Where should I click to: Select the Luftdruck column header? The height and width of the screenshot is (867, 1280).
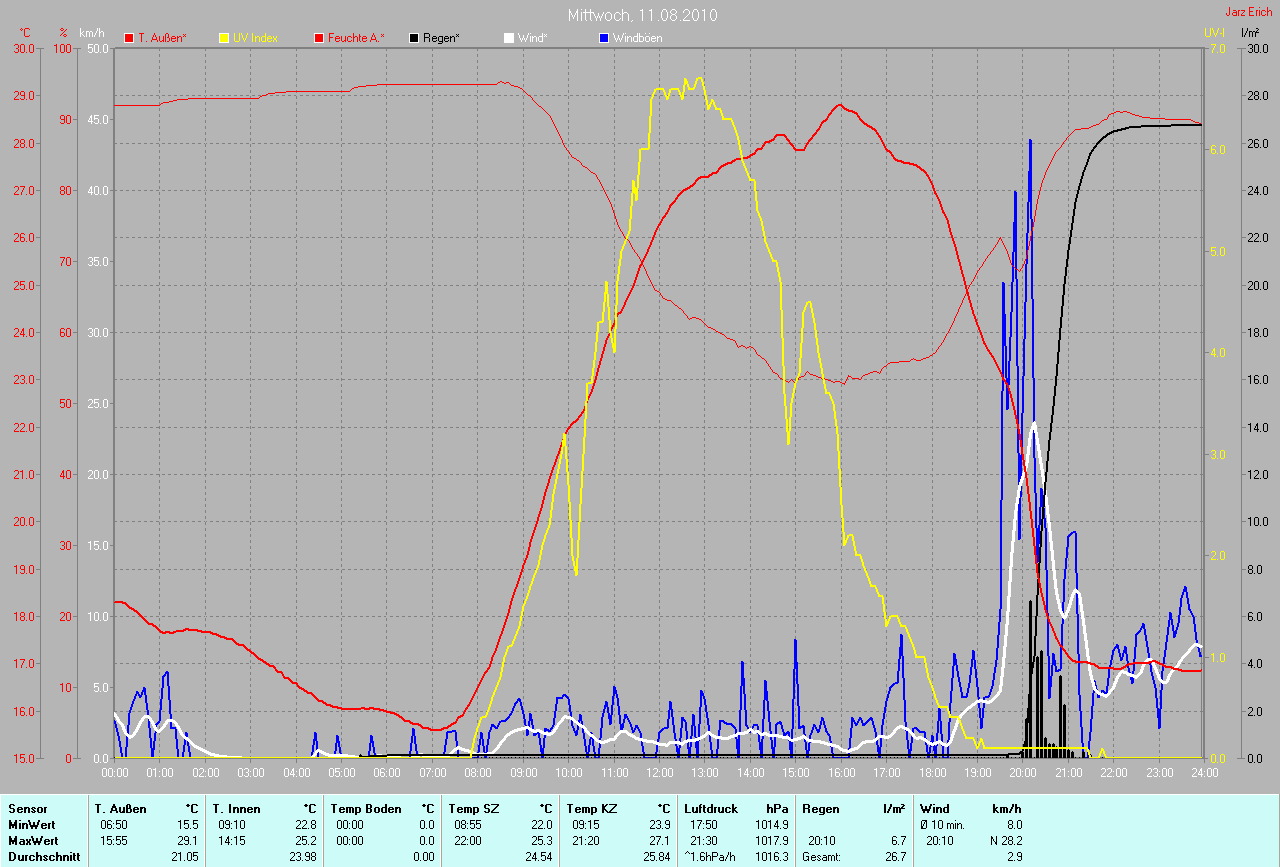[711, 808]
